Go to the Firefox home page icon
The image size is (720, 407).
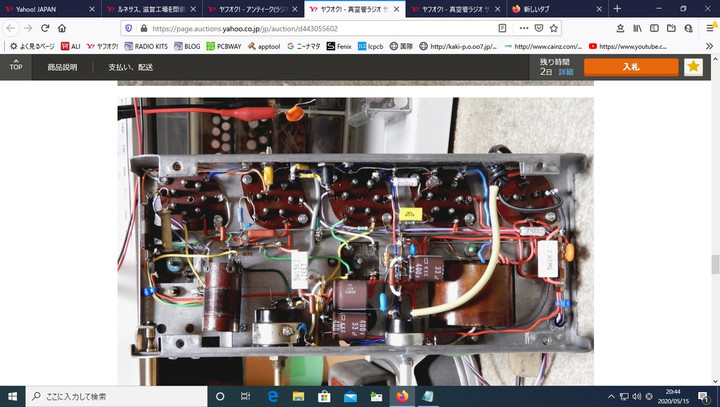coord(62,28)
